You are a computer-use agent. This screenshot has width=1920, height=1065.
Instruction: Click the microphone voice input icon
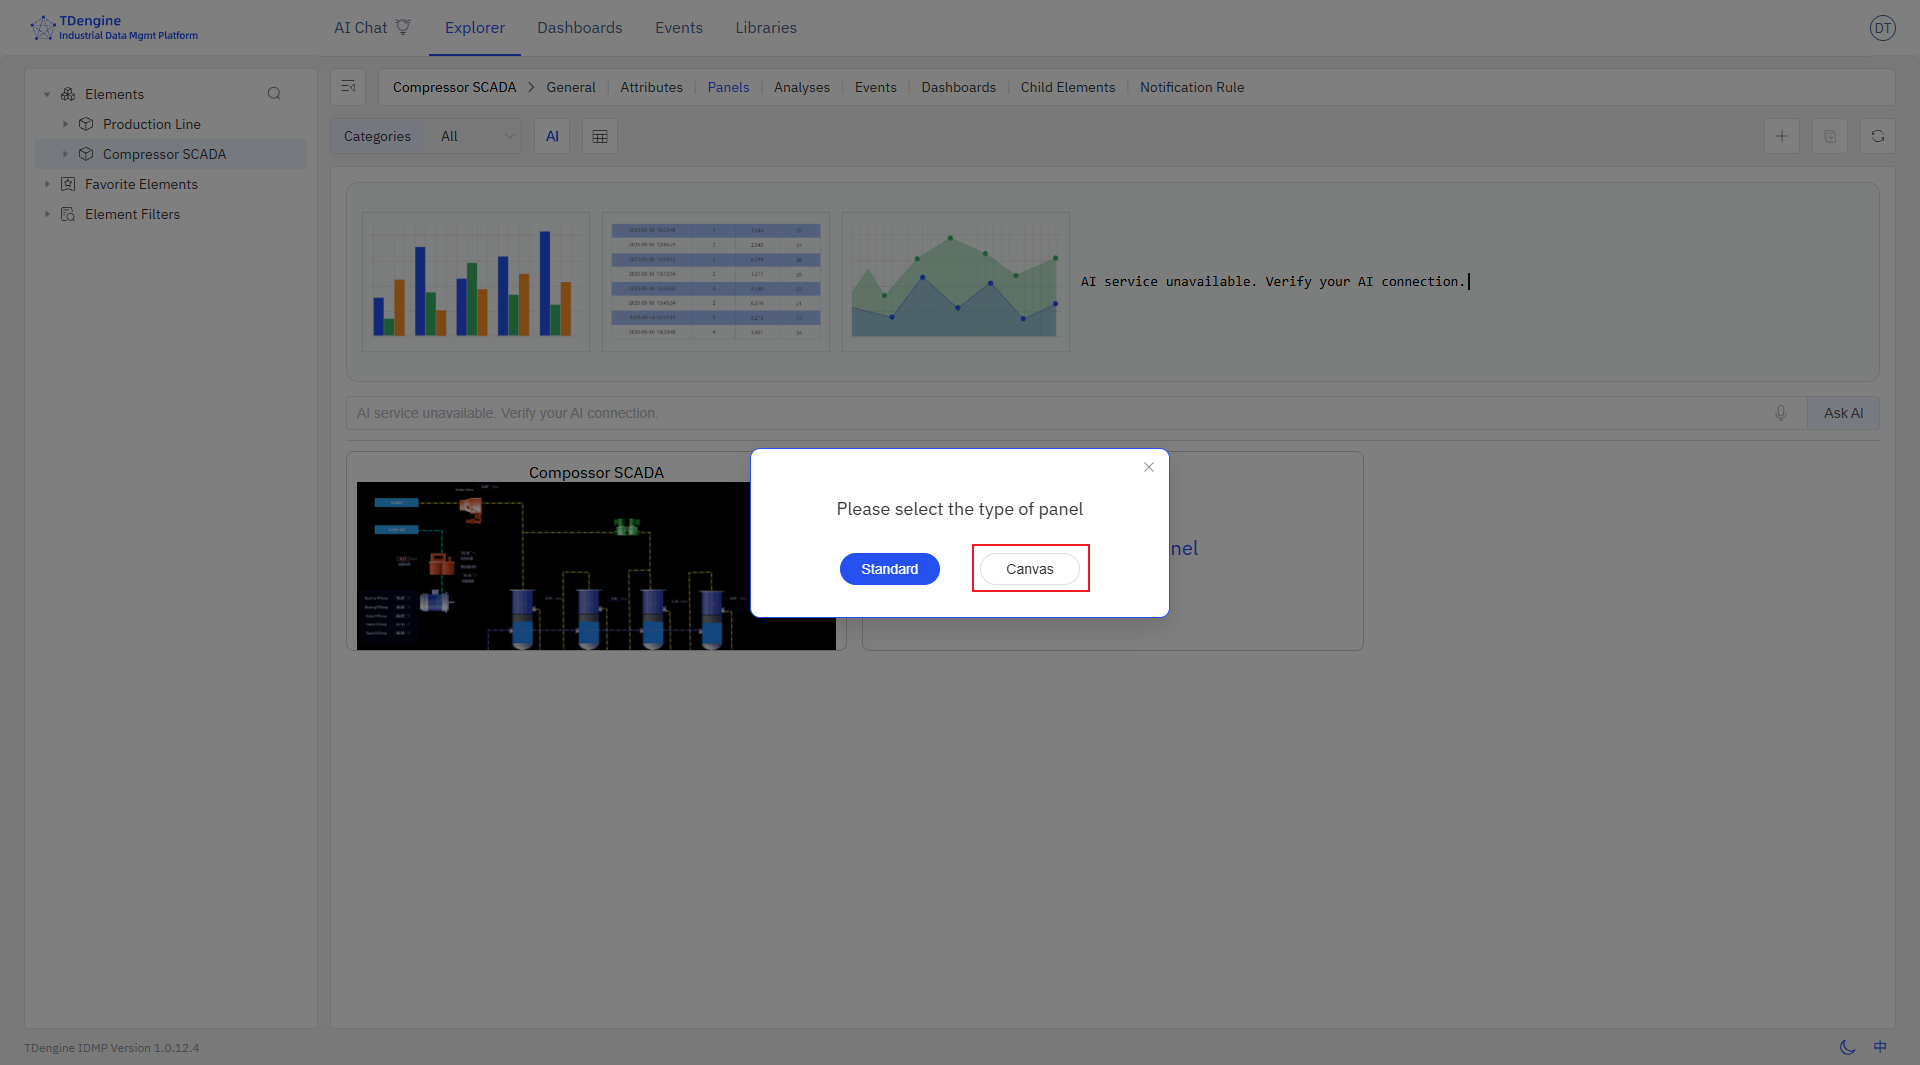(1781, 413)
